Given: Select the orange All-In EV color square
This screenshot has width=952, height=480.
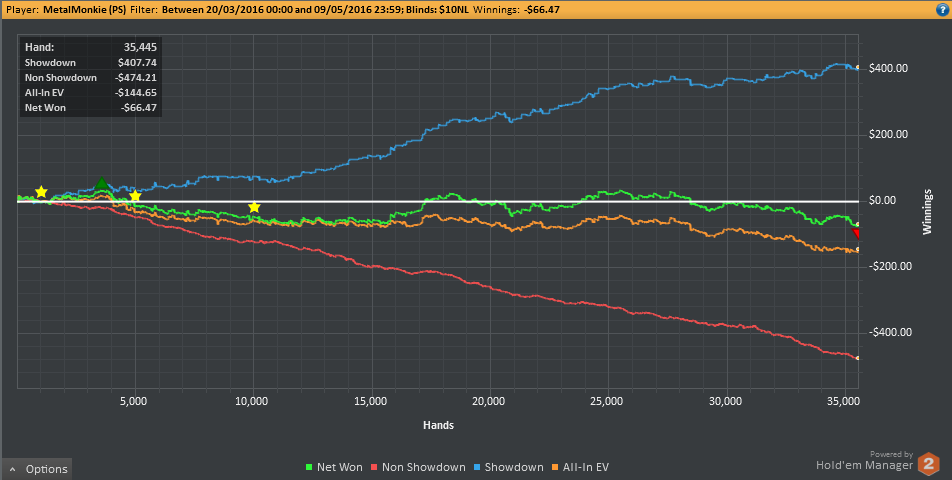Looking at the screenshot, I should pos(555,467).
